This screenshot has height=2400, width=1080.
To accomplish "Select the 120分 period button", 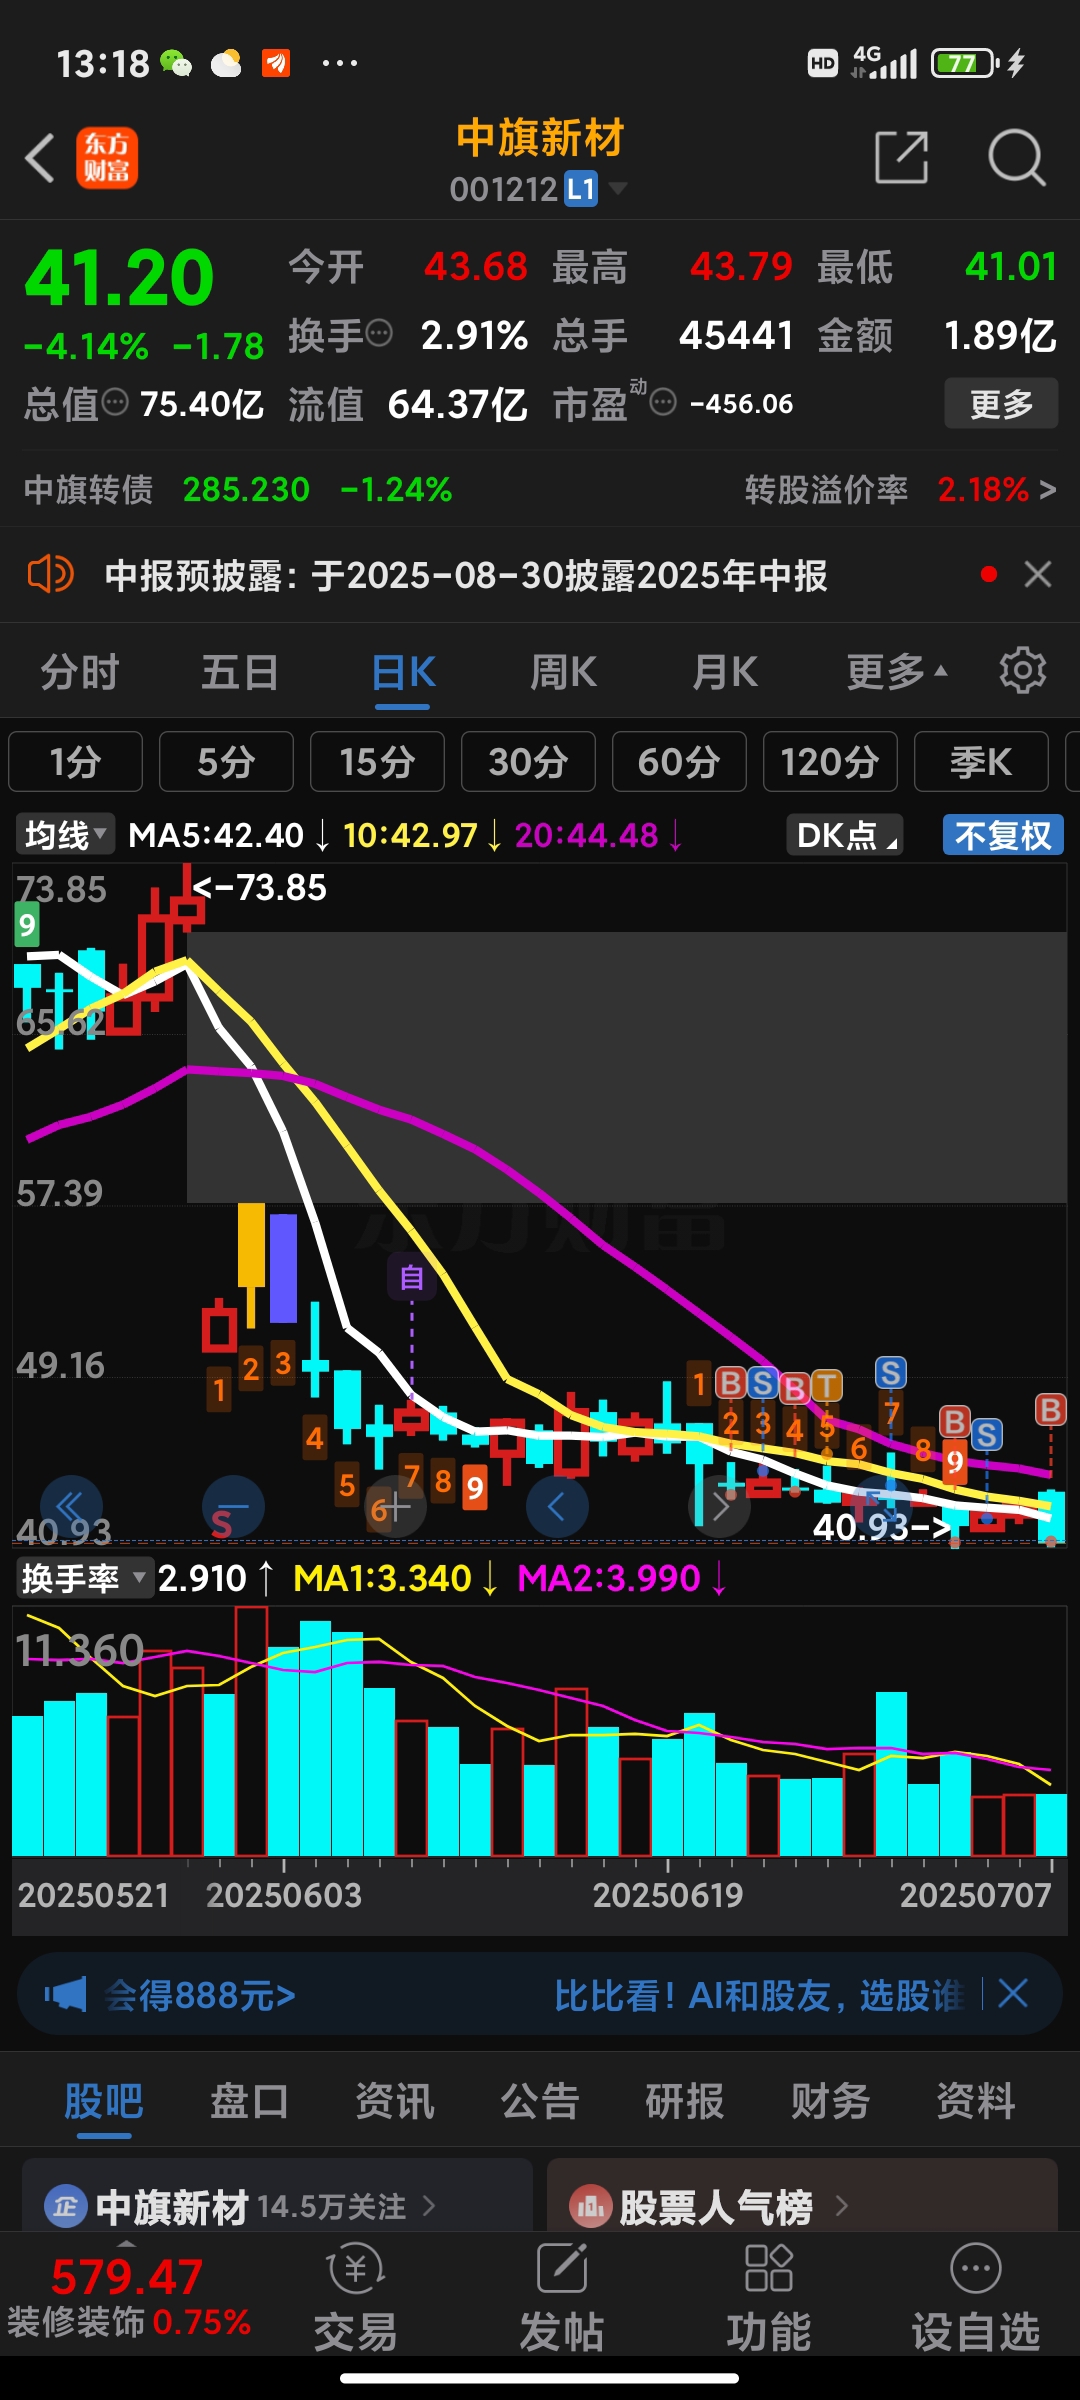I will (x=830, y=762).
